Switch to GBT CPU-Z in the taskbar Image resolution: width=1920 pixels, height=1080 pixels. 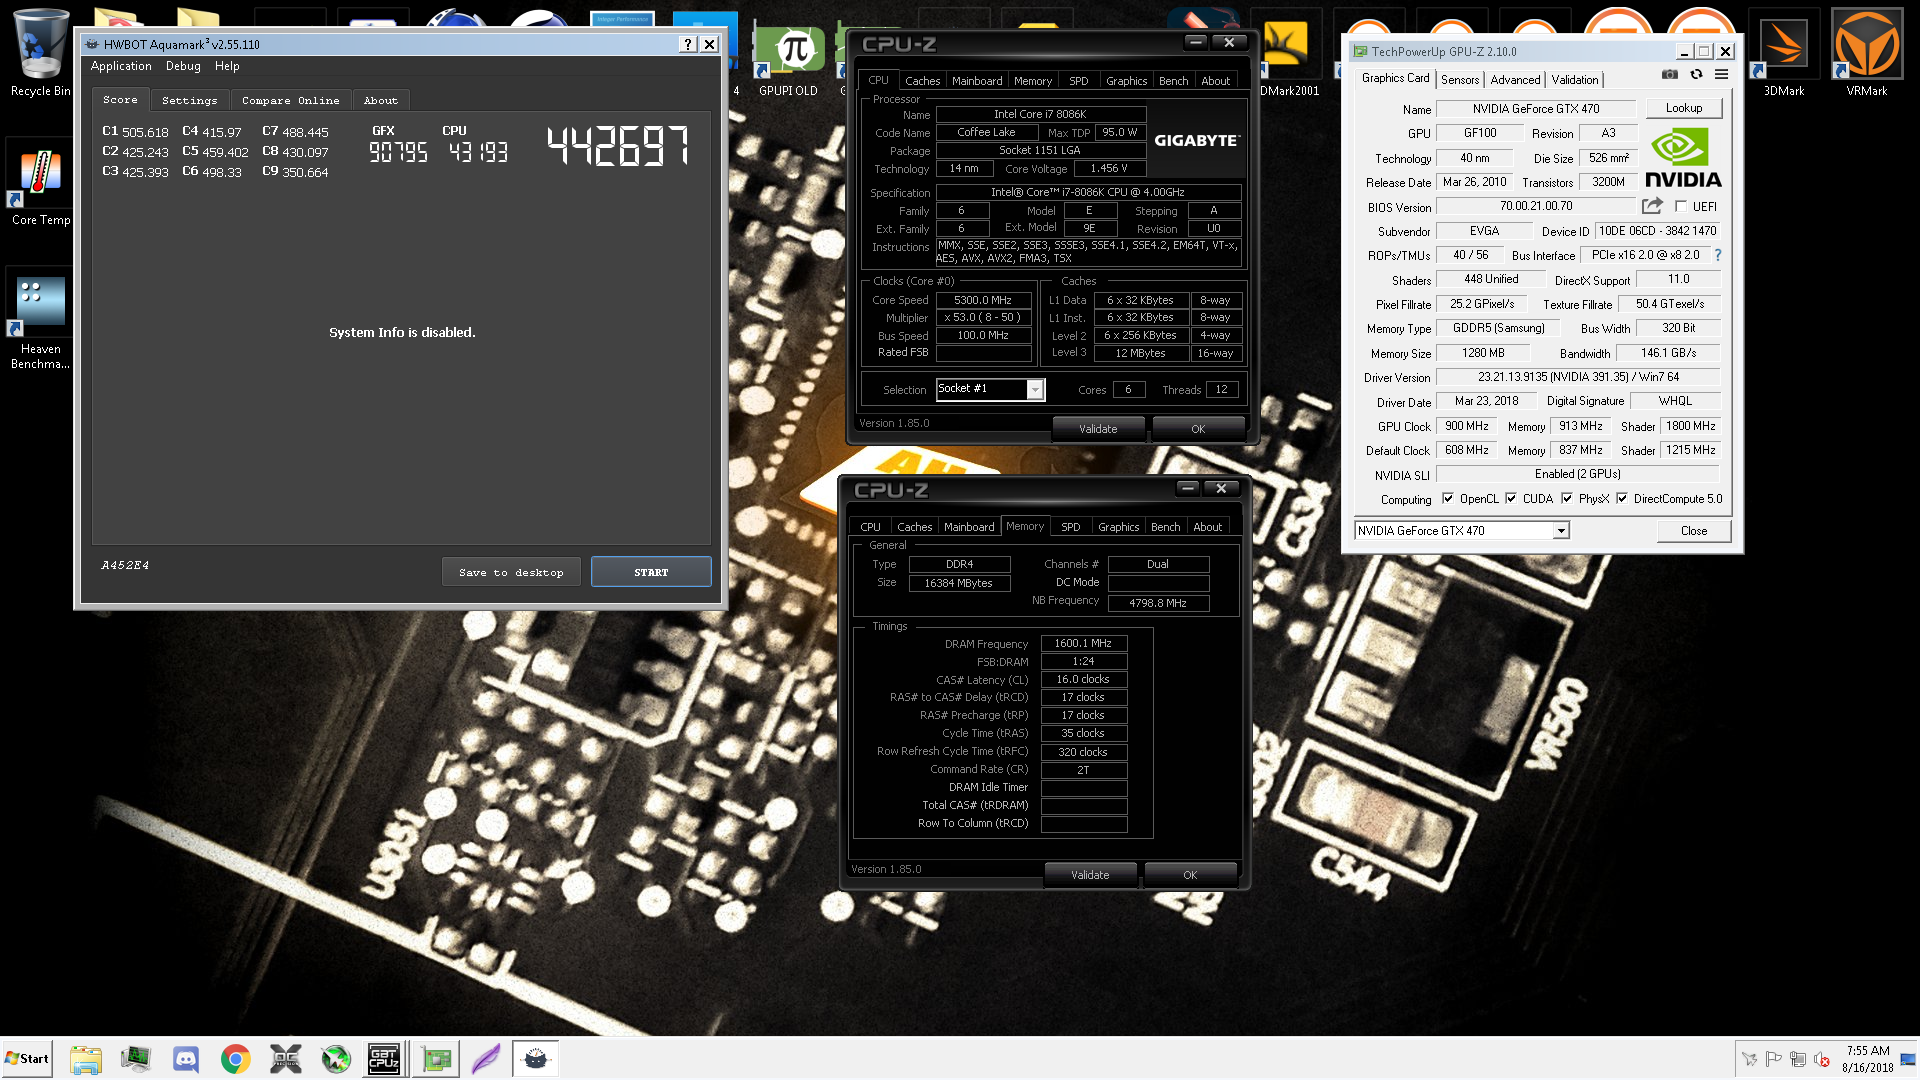(x=385, y=1059)
